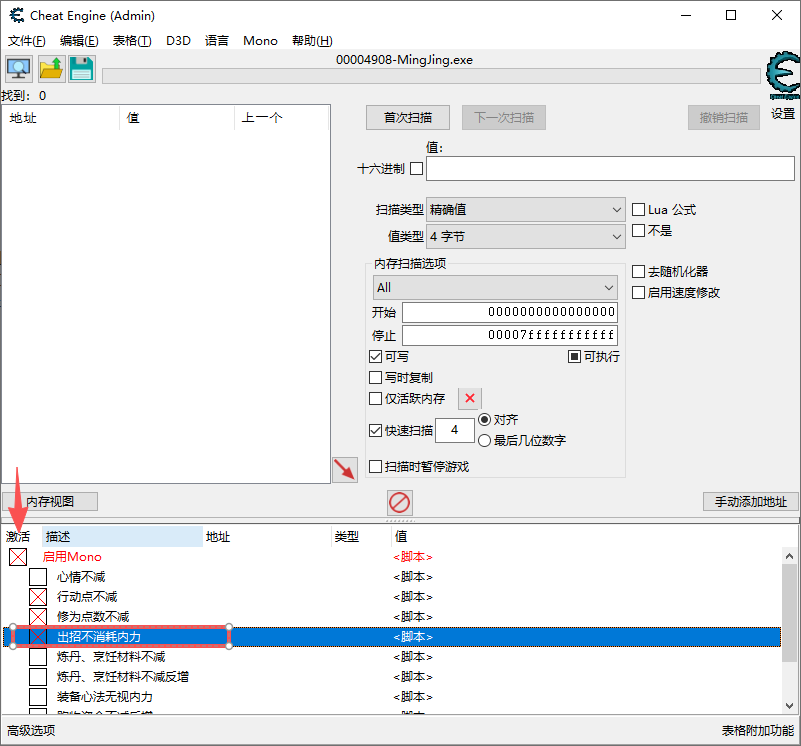This screenshot has width=801, height=746.
Task: Open 设置 under the logo
Action: pyautogui.click(x=783, y=114)
